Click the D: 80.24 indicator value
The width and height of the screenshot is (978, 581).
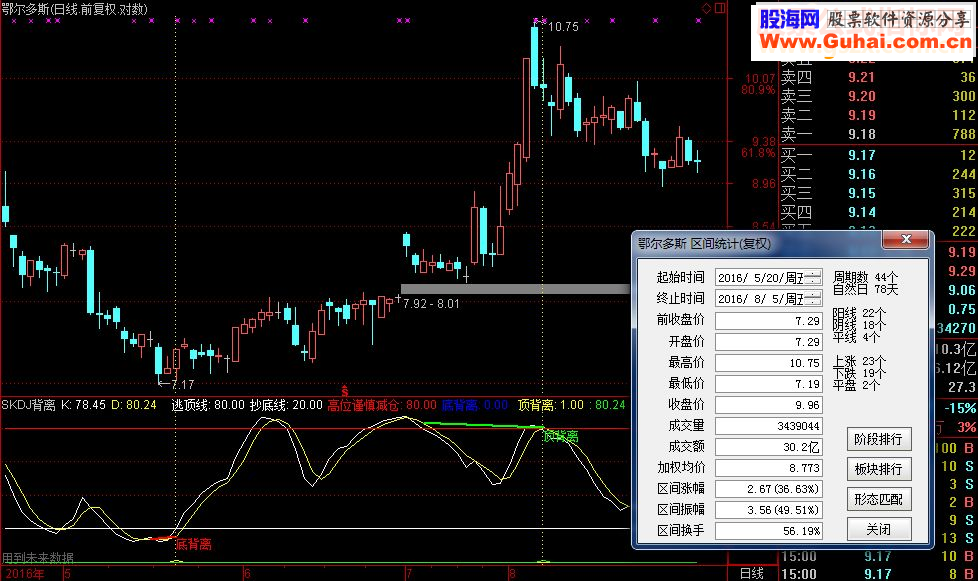coord(134,405)
